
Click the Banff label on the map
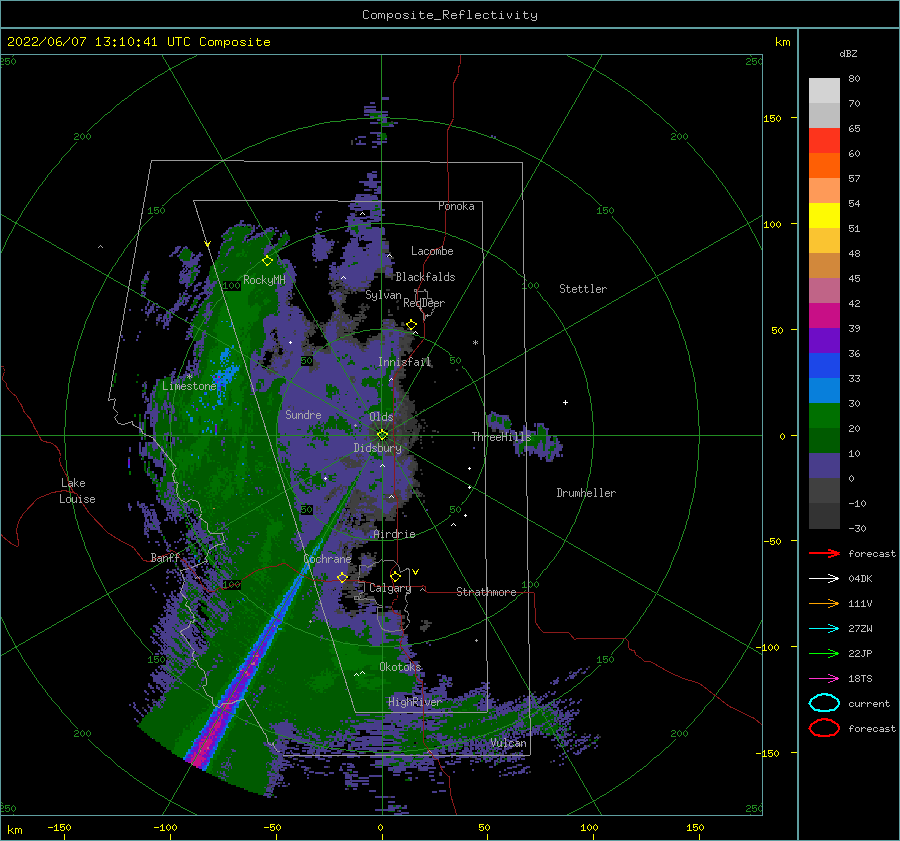[165, 557]
